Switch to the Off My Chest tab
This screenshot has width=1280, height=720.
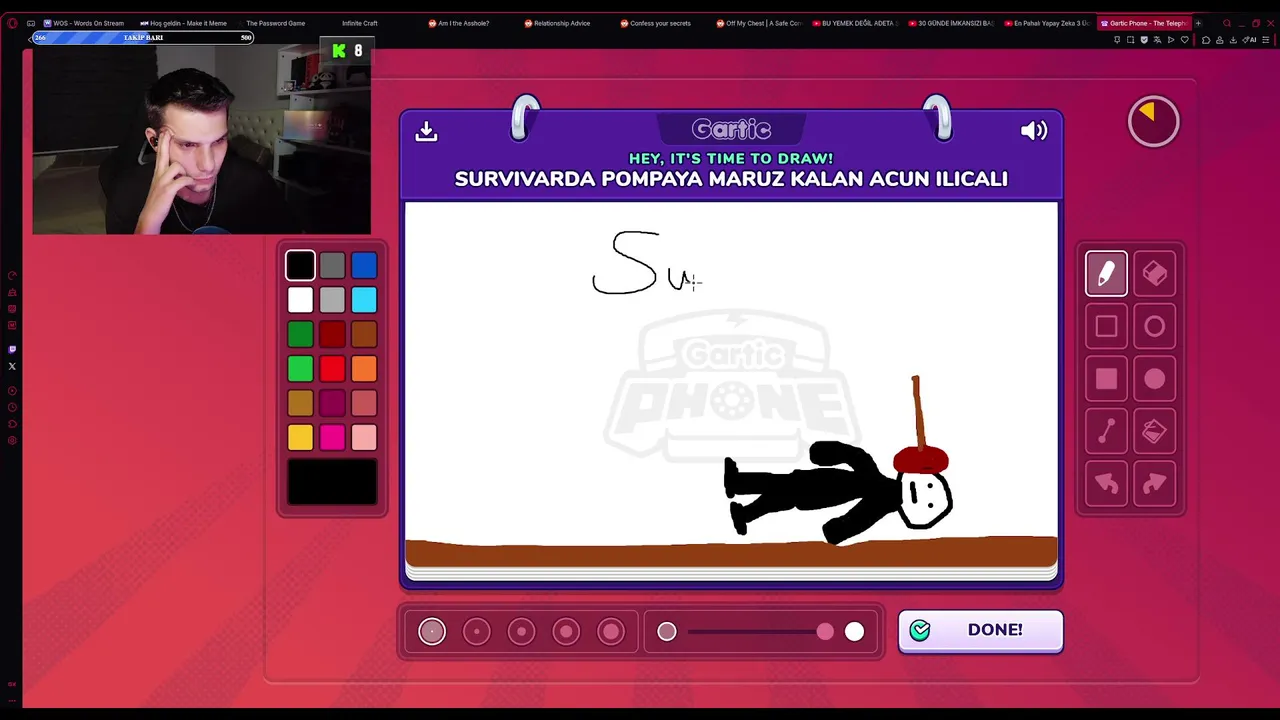pyautogui.click(x=758, y=23)
